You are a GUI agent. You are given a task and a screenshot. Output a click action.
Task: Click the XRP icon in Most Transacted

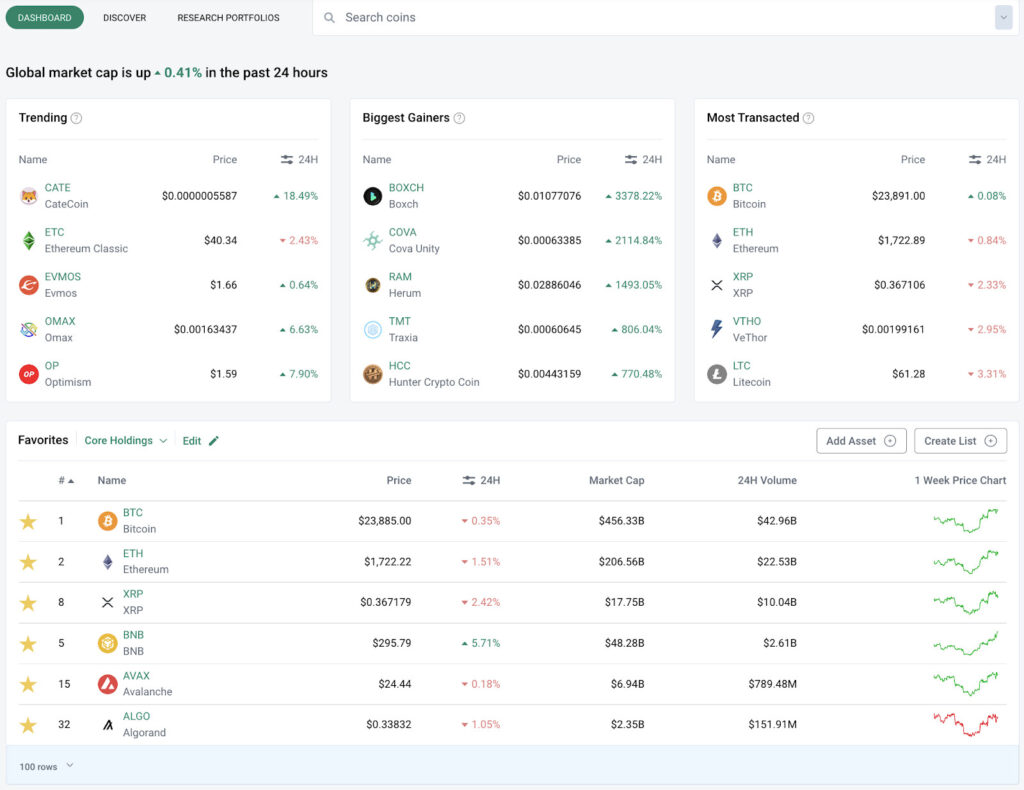pos(716,284)
